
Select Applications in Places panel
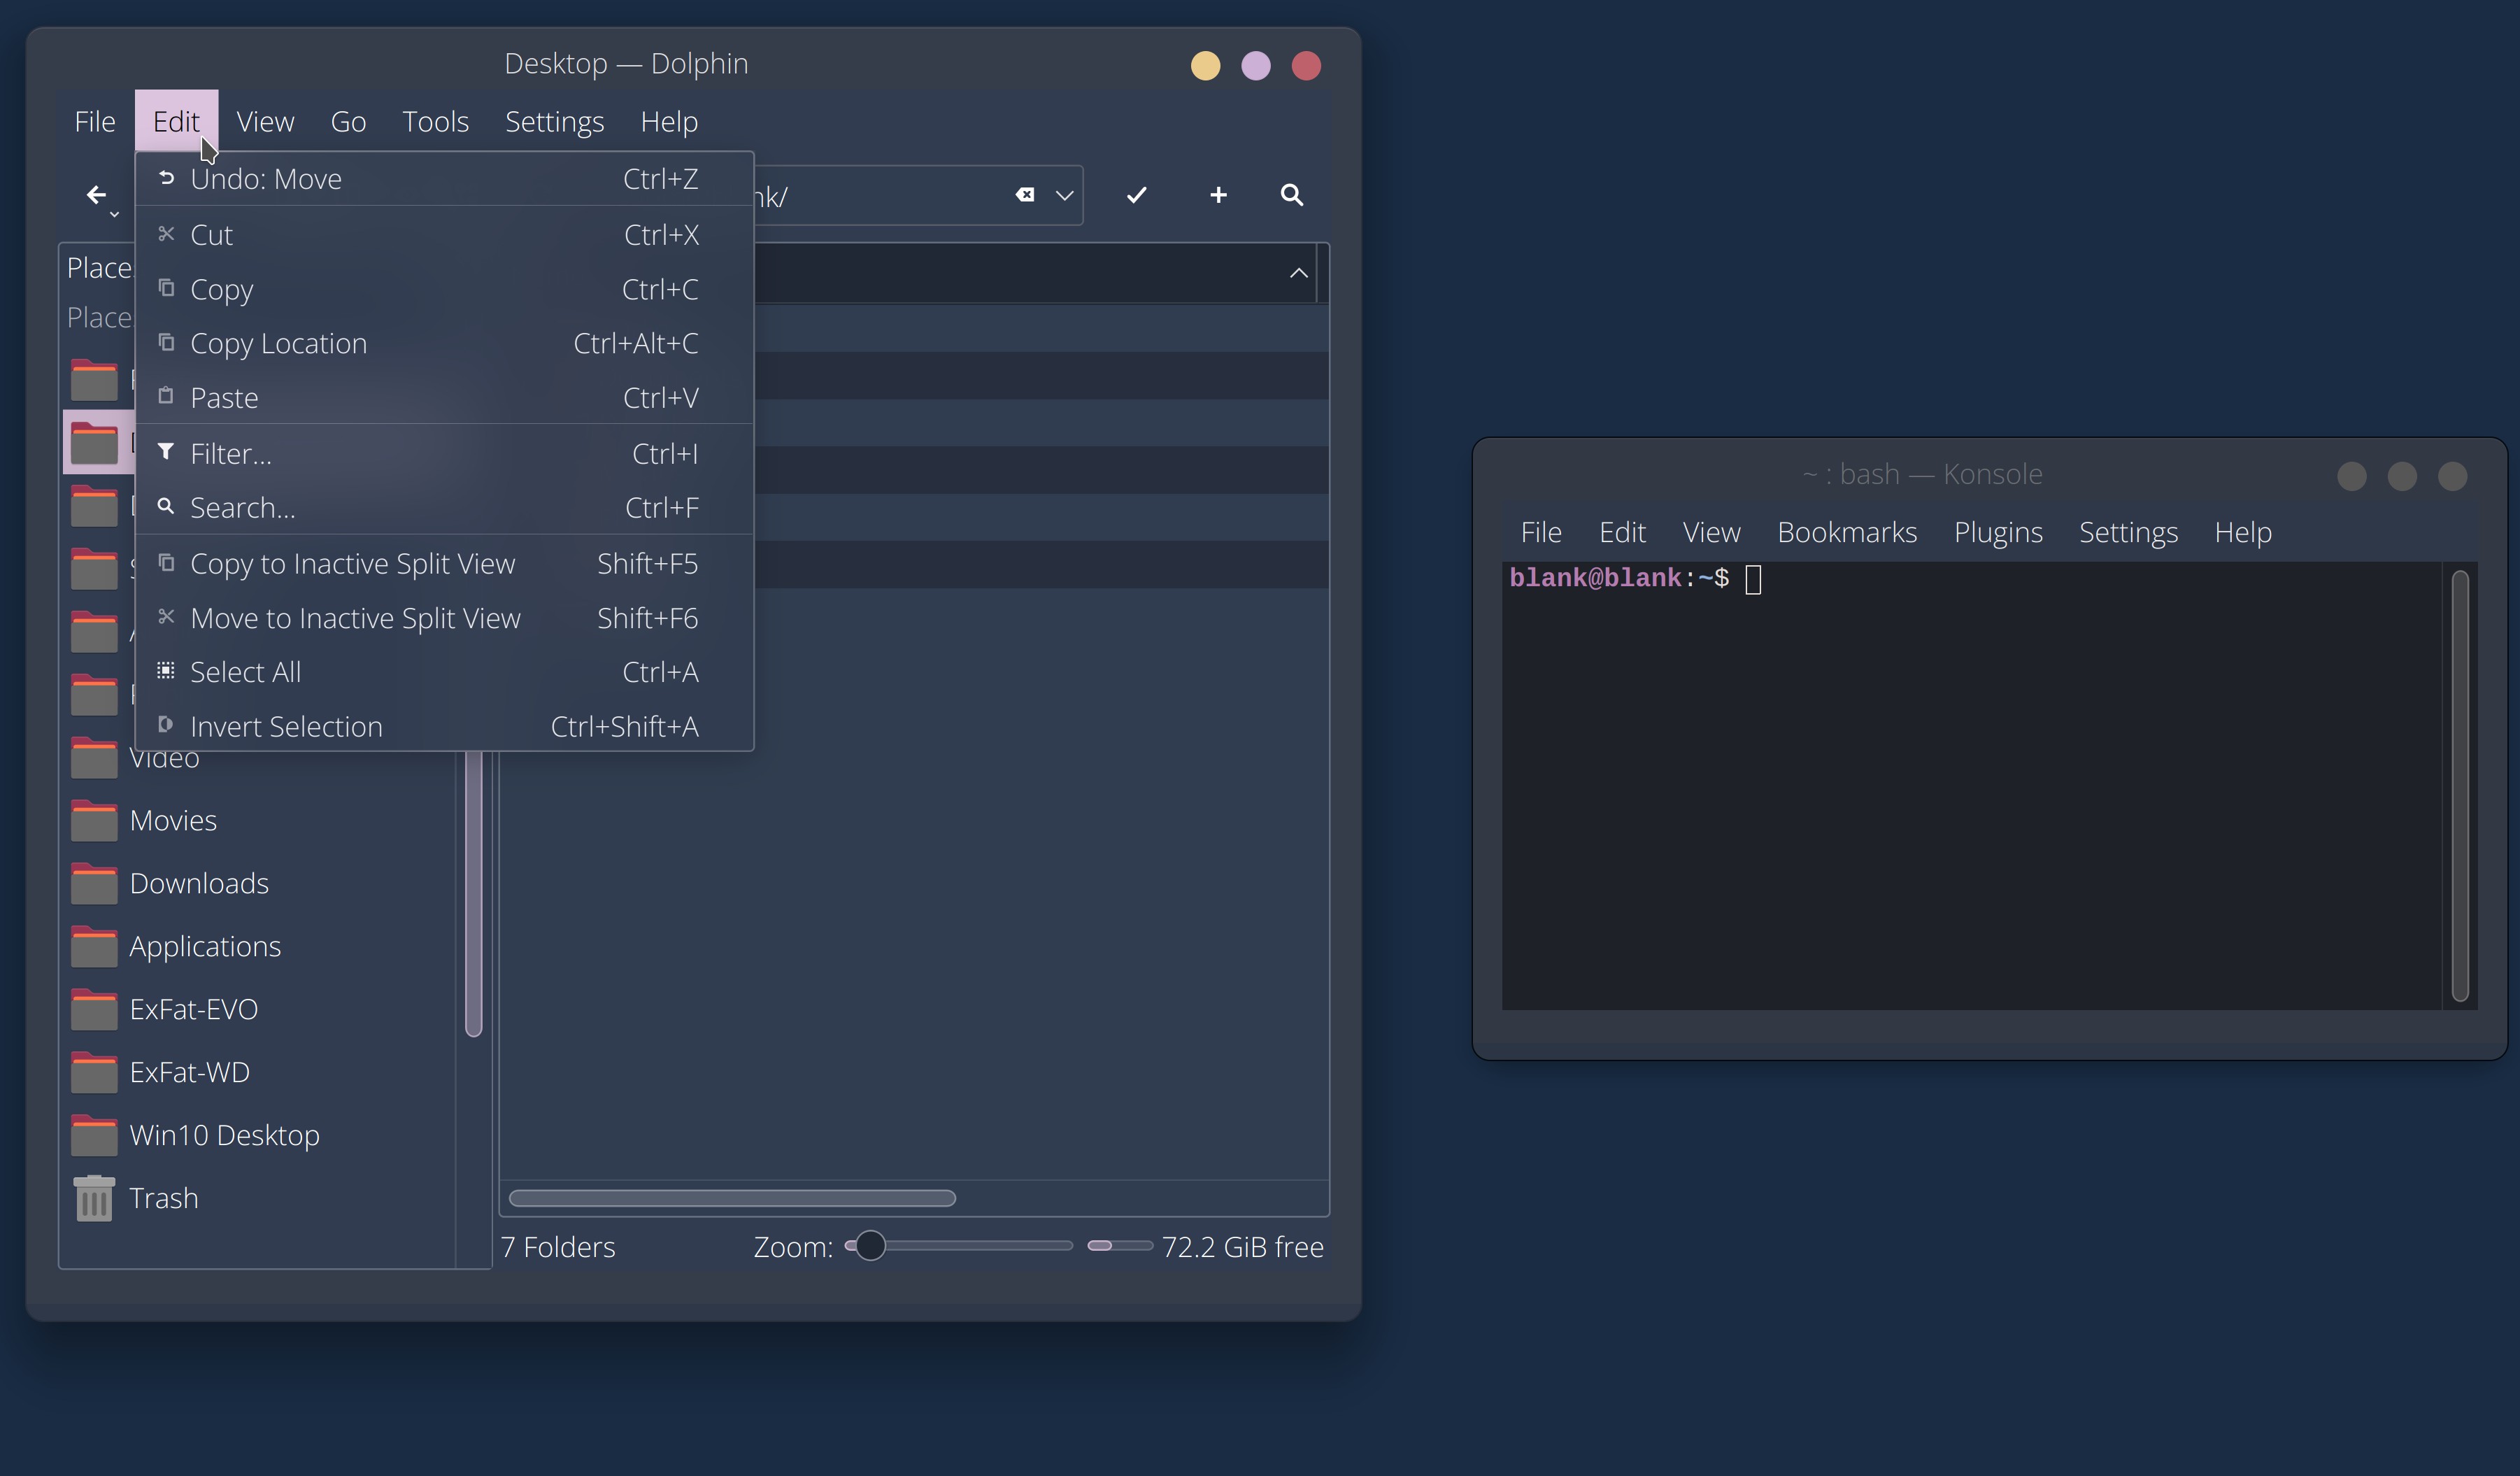tap(258, 947)
